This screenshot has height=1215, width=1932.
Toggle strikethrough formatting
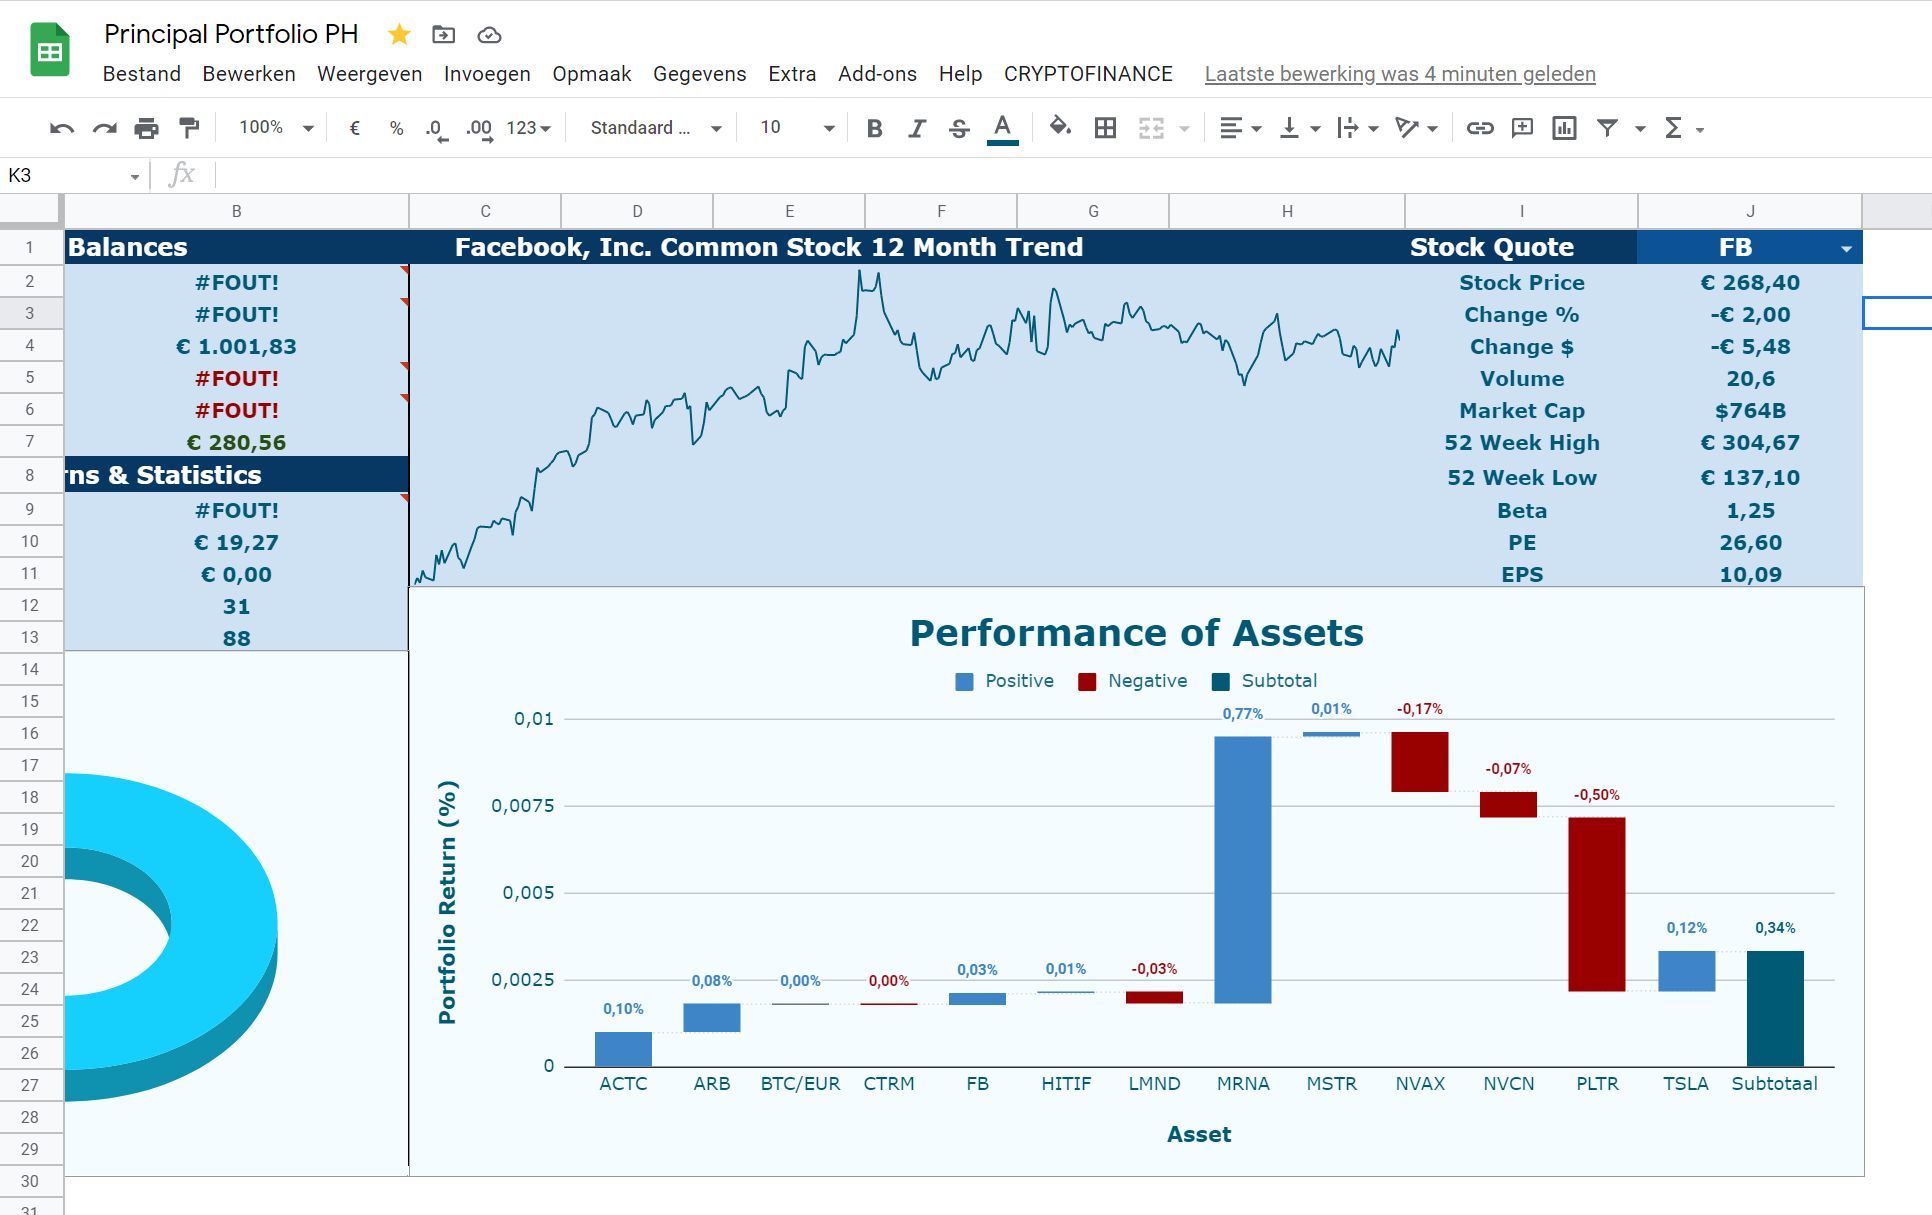pyautogui.click(x=959, y=128)
